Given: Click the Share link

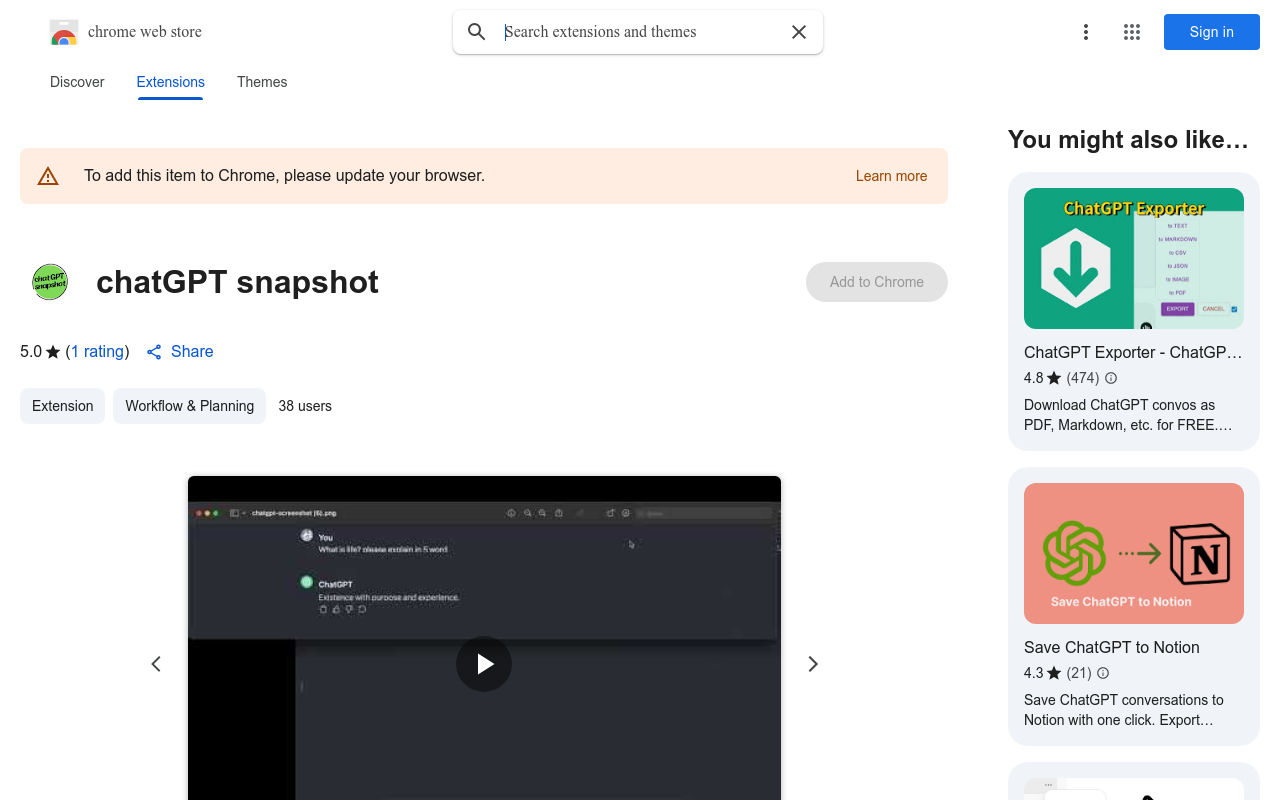Looking at the screenshot, I should pos(180,351).
